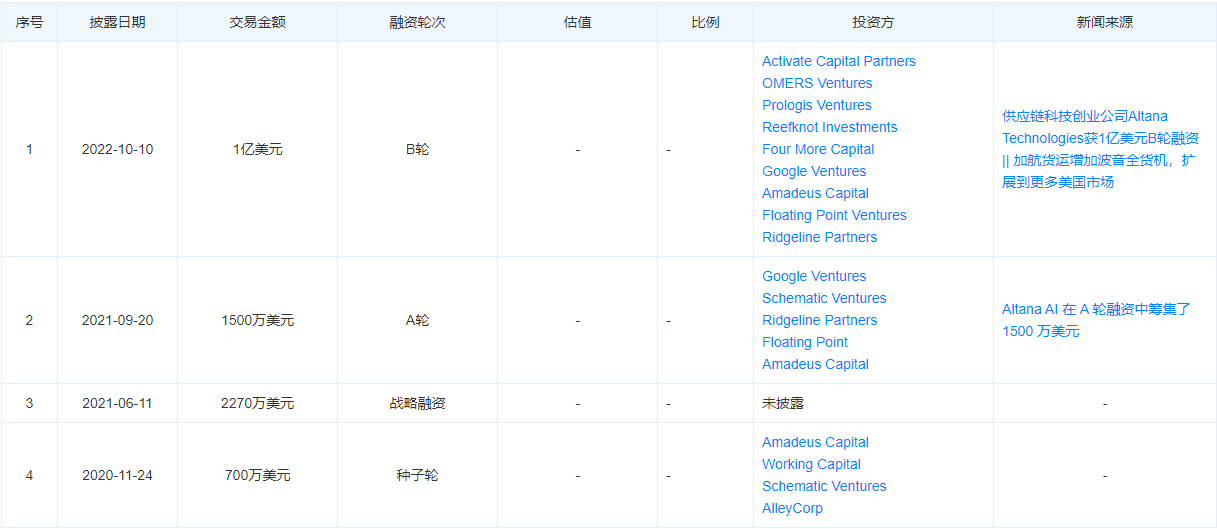Screen dimensions: 1217x529
Task: Click amount cell 1亿美元
Action: pyautogui.click(x=257, y=149)
